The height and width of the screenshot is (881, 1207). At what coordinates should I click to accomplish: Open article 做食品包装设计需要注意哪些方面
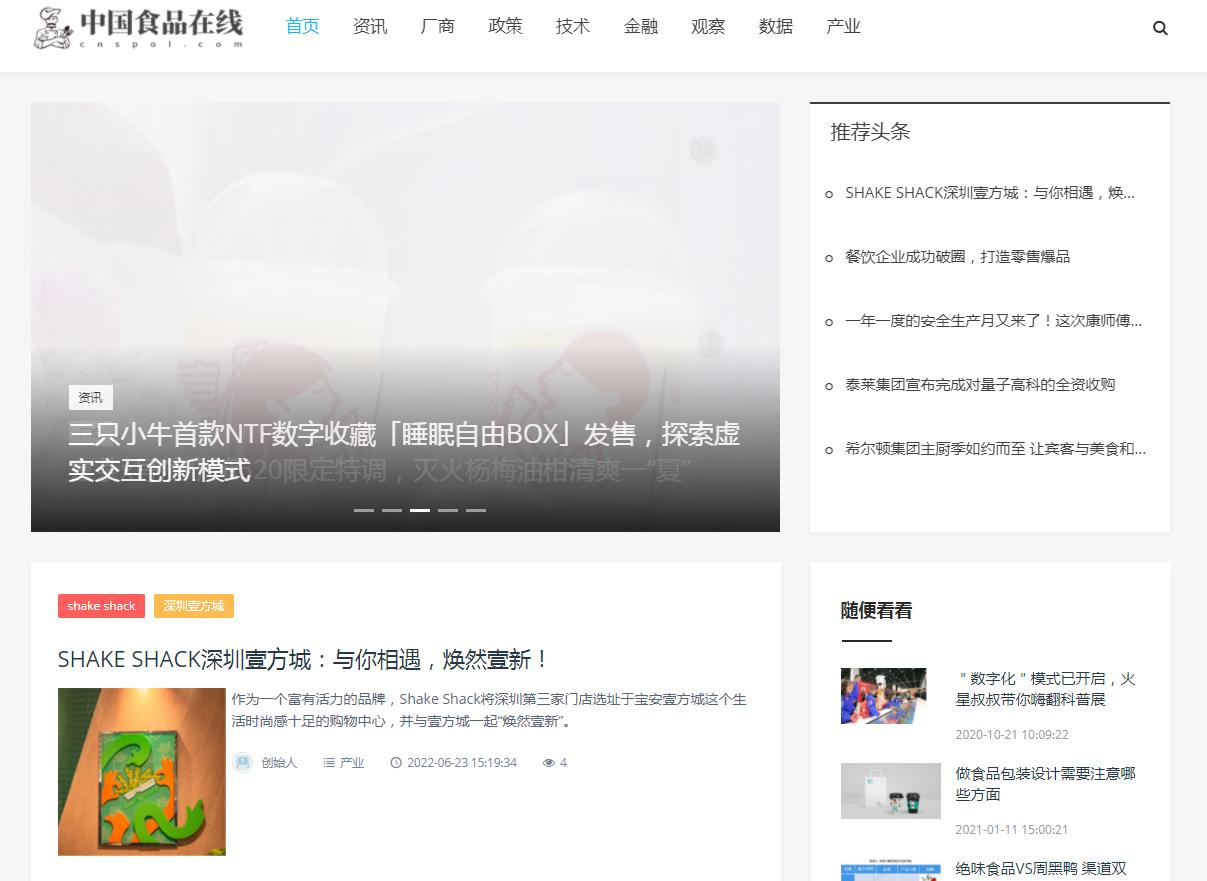coord(1046,784)
